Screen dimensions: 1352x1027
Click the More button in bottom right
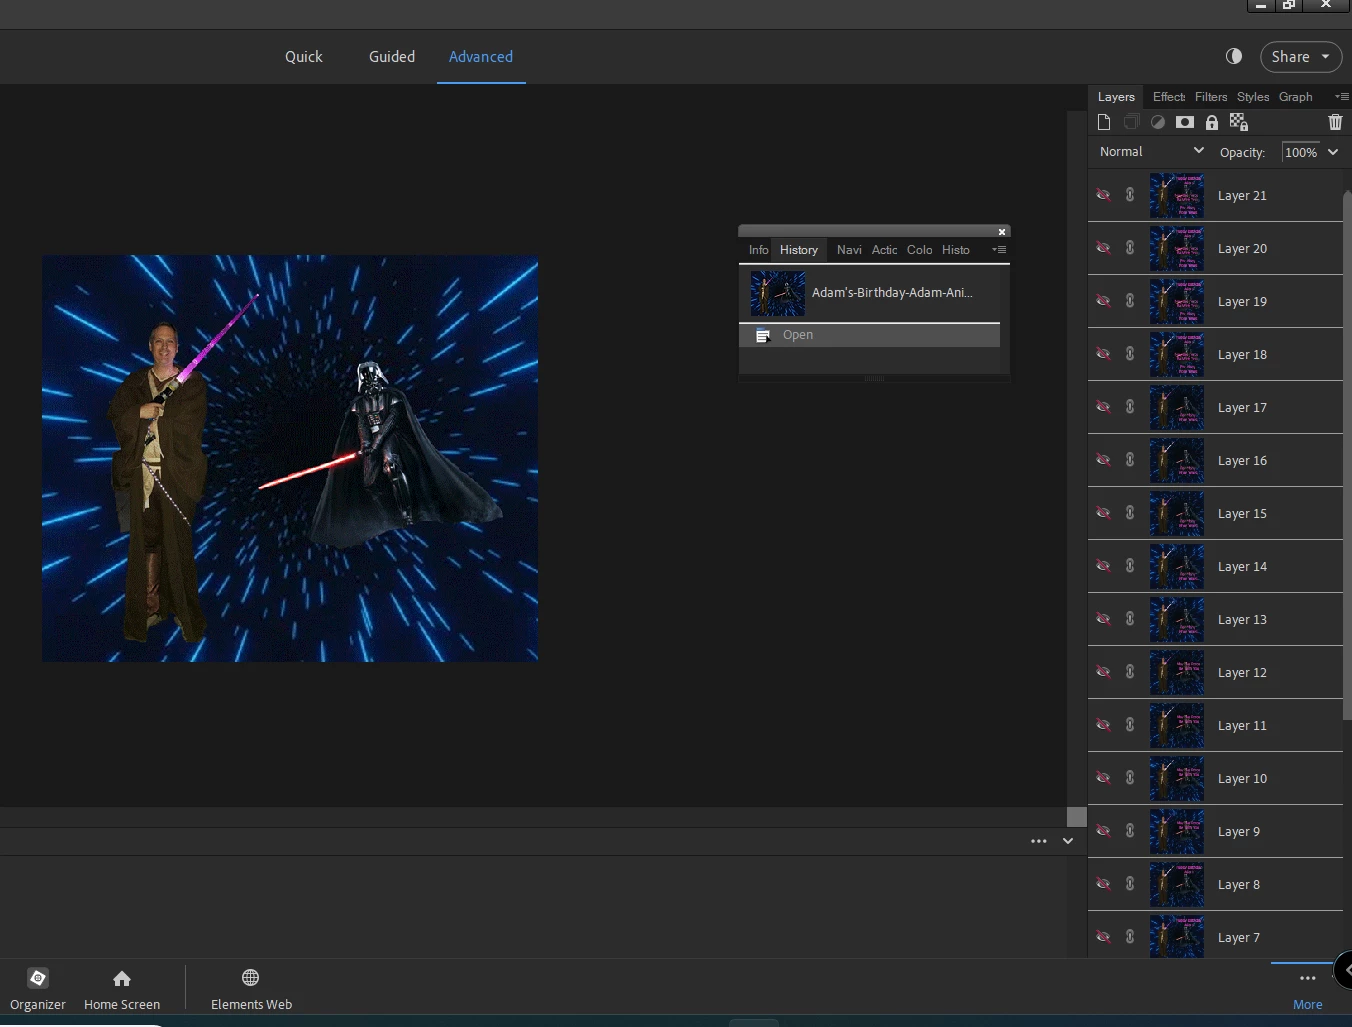tap(1307, 990)
